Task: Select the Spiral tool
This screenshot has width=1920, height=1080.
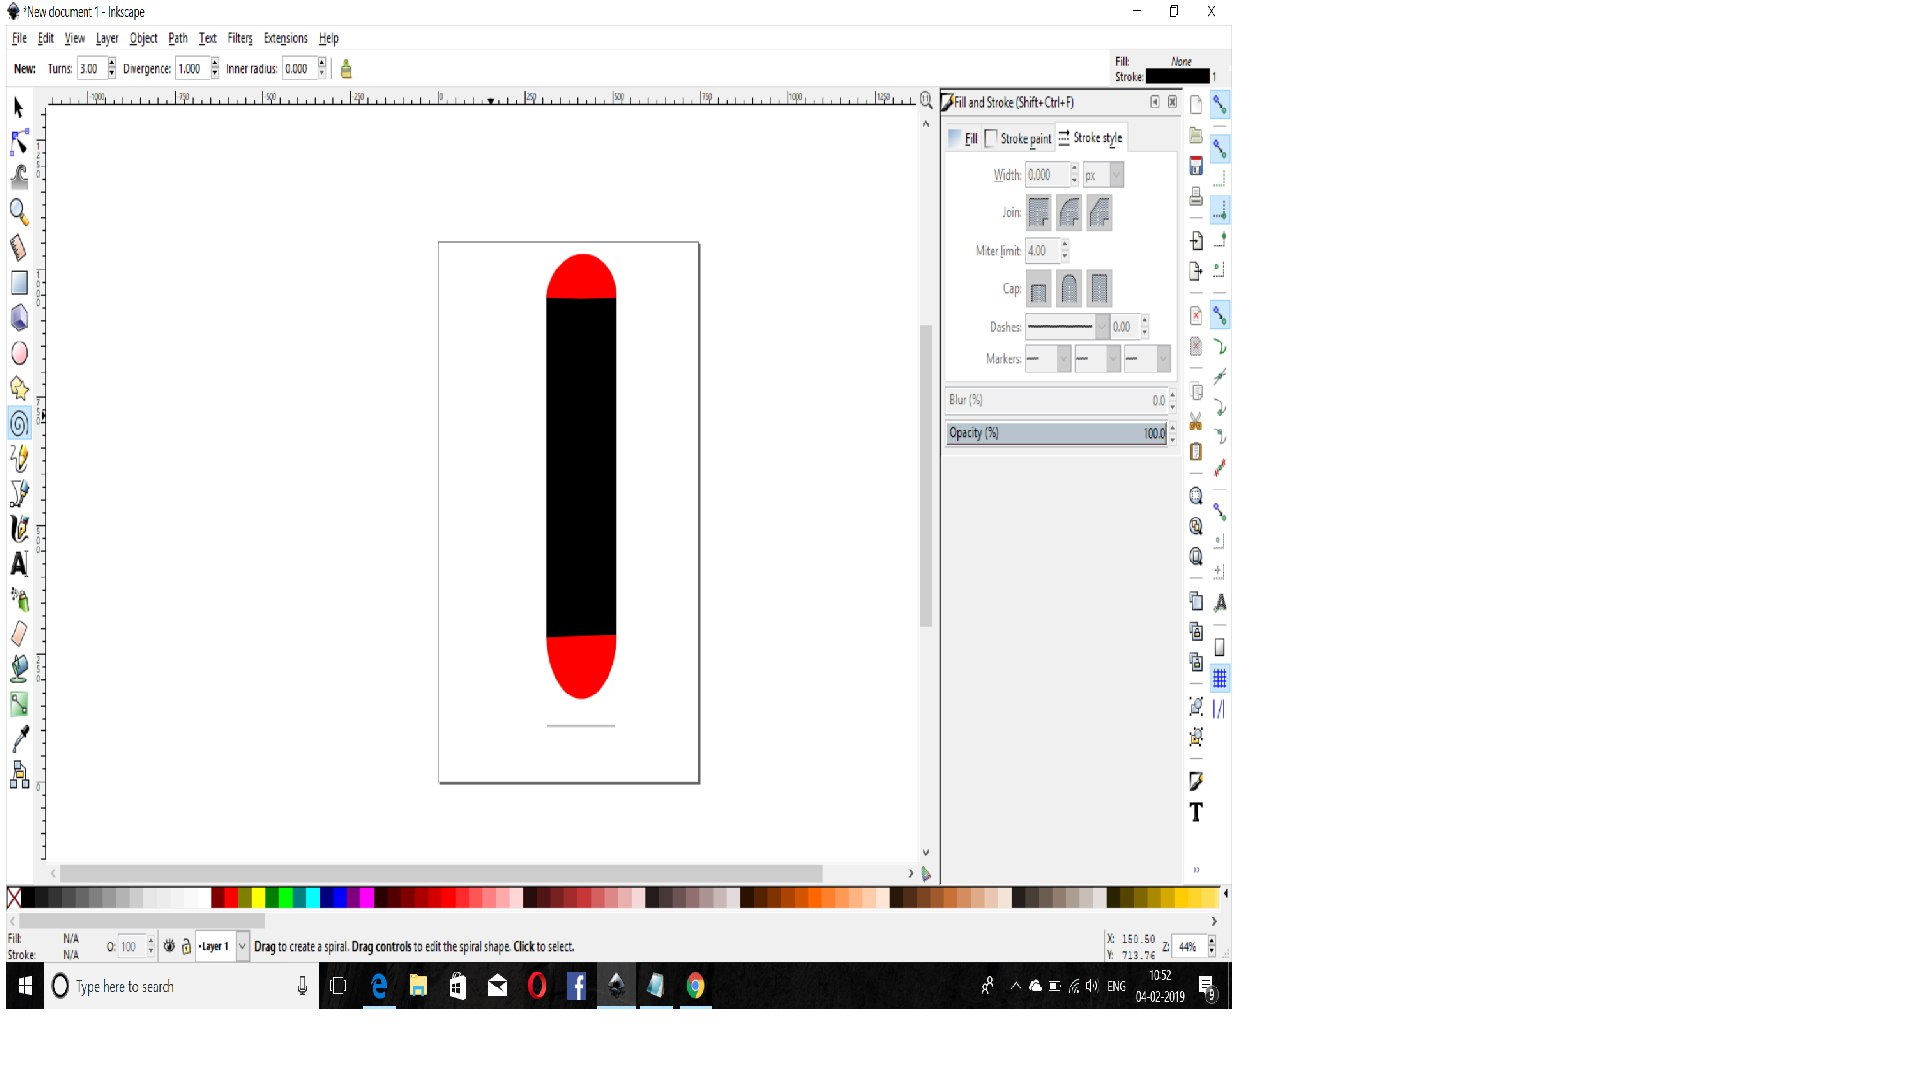Action: pyautogui.click(x=19, y=424)
